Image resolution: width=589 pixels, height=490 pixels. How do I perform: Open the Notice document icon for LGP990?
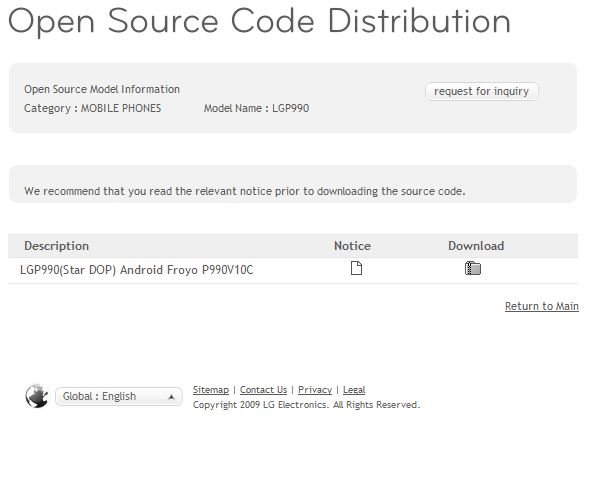[356, 268]
